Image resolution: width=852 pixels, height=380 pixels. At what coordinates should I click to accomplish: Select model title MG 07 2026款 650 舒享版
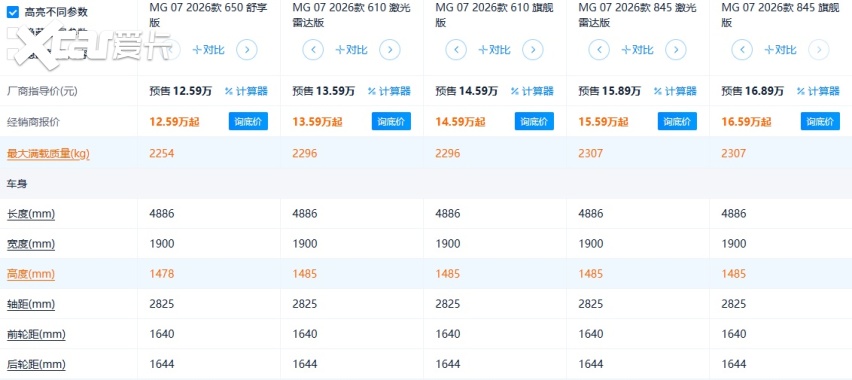point(209,15)
